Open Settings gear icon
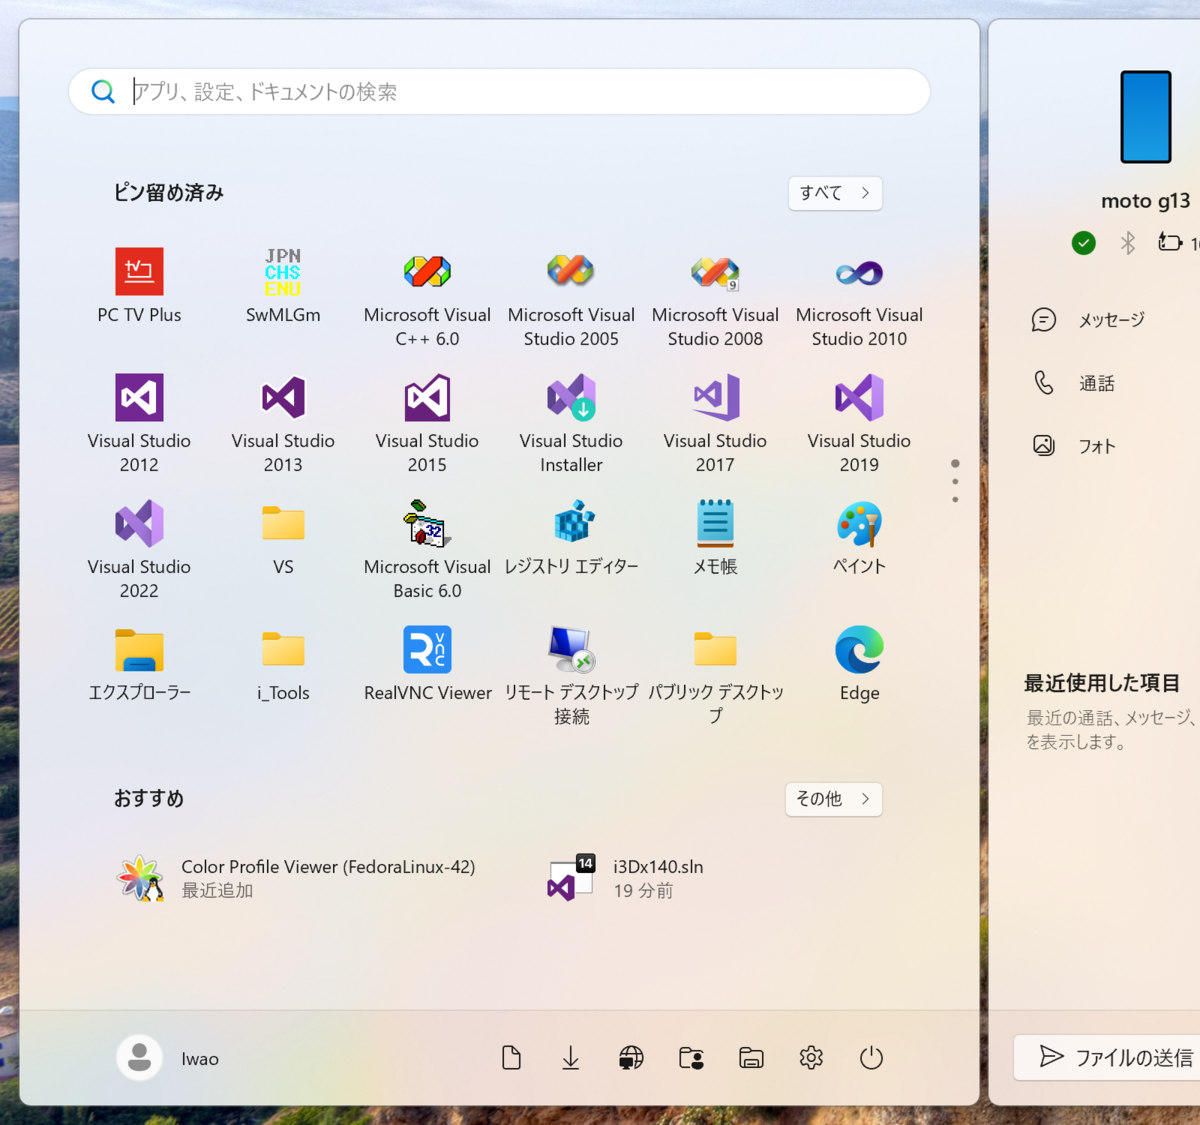 (x=811, y=1058)
